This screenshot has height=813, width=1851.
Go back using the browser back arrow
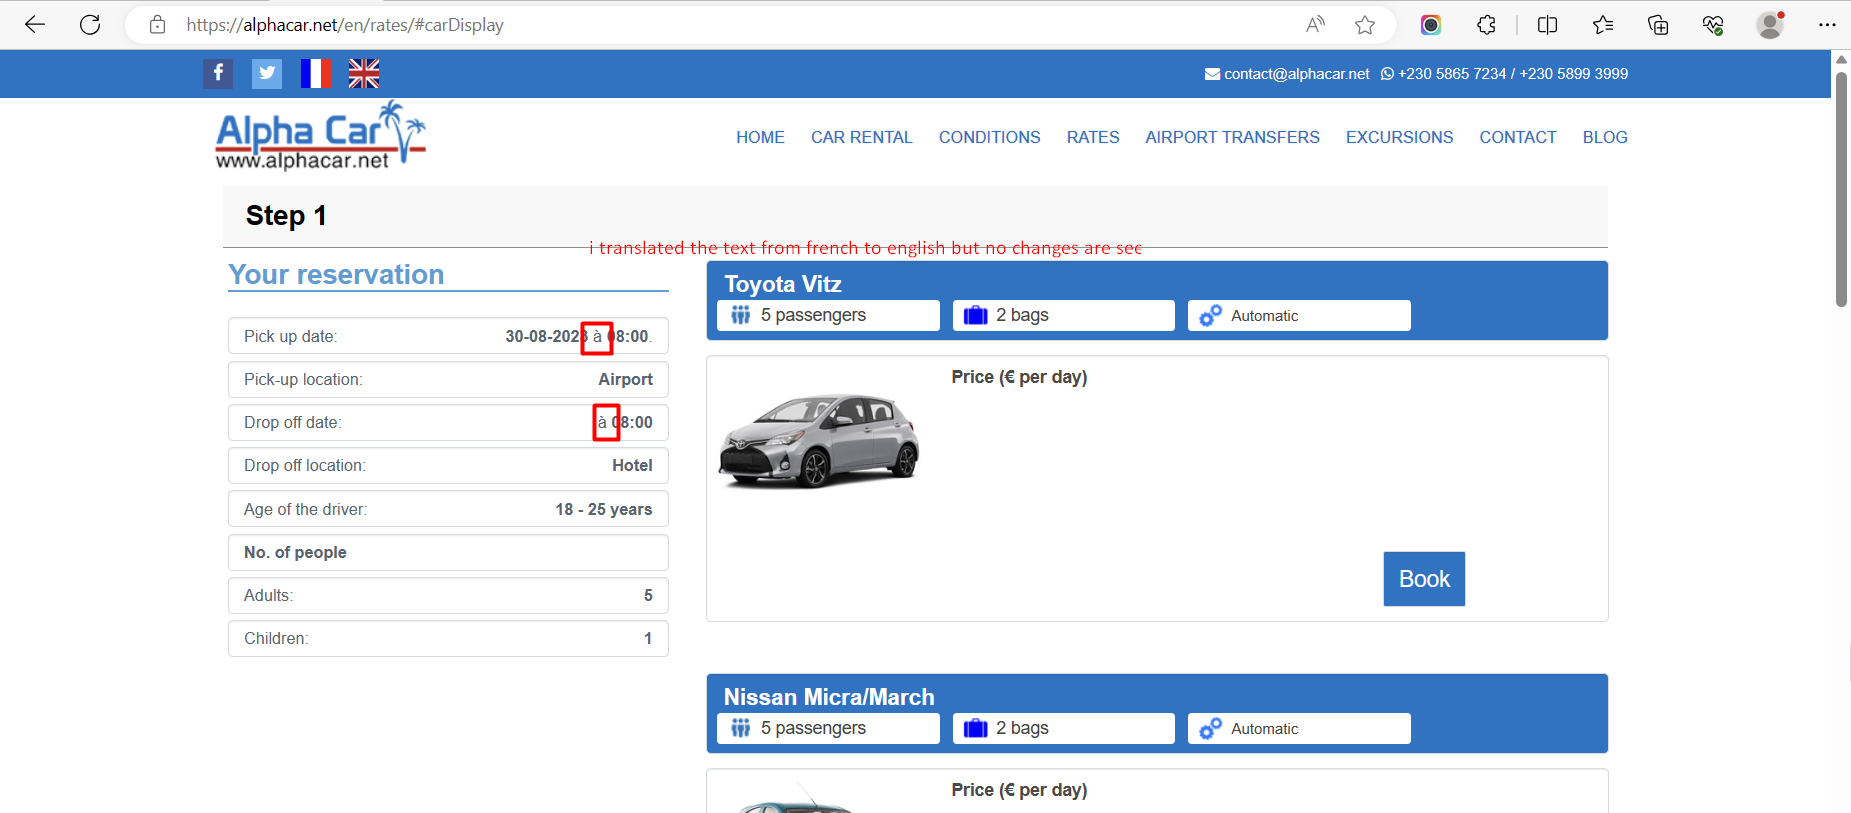[35, 25]
